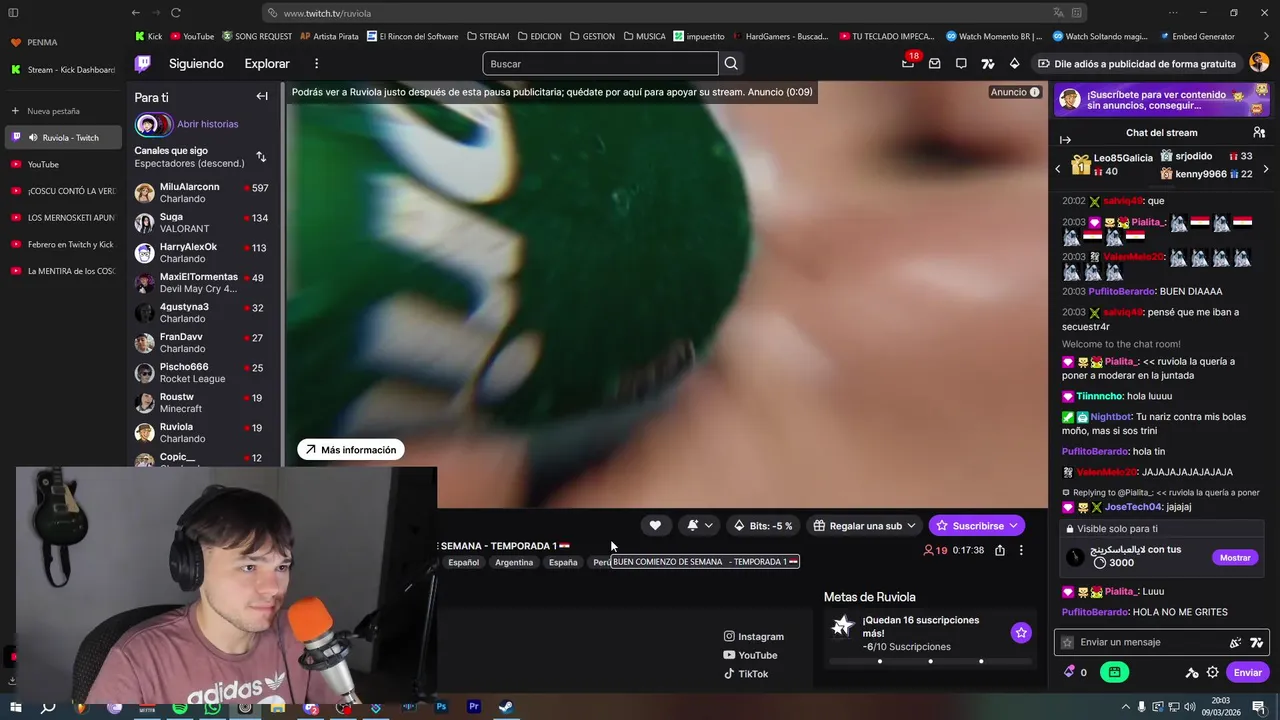Click the Anuncio info icon
The width and height of the screenshot is (1280, 720).
[1035, 92]
